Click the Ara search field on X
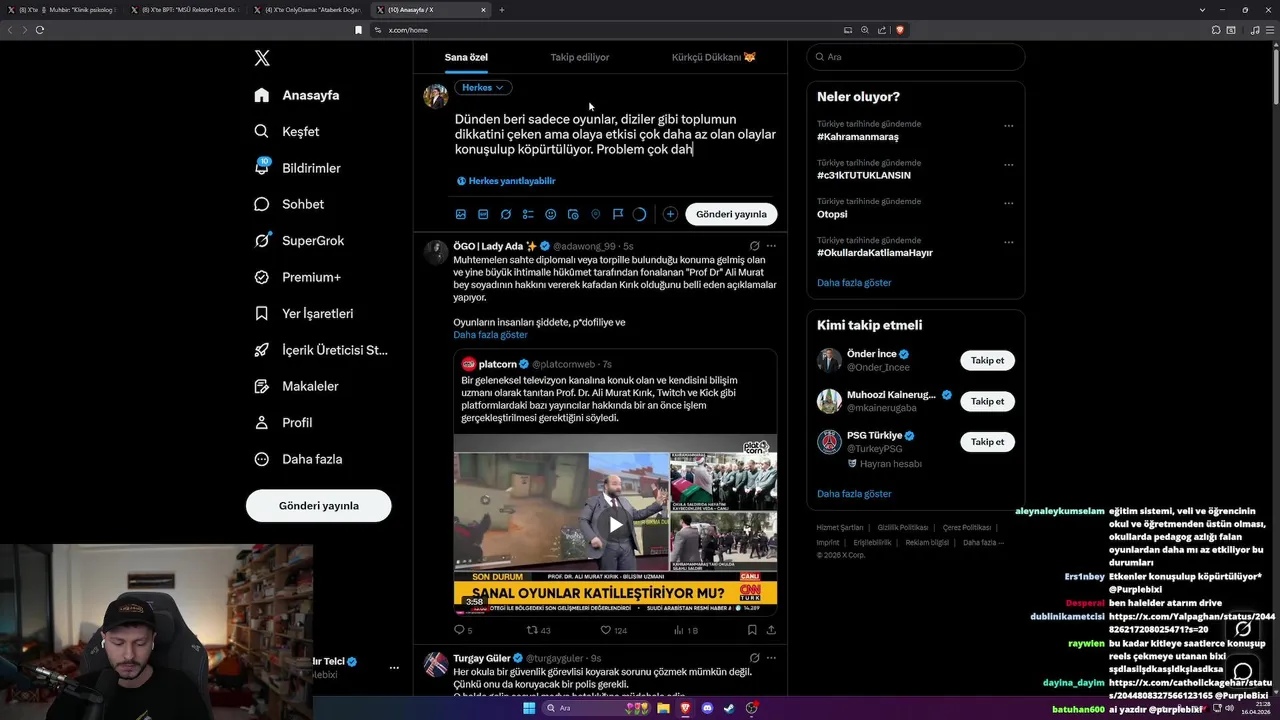Image resolution: width=1280 pixels, height=720 pixels. pos(915,57)
